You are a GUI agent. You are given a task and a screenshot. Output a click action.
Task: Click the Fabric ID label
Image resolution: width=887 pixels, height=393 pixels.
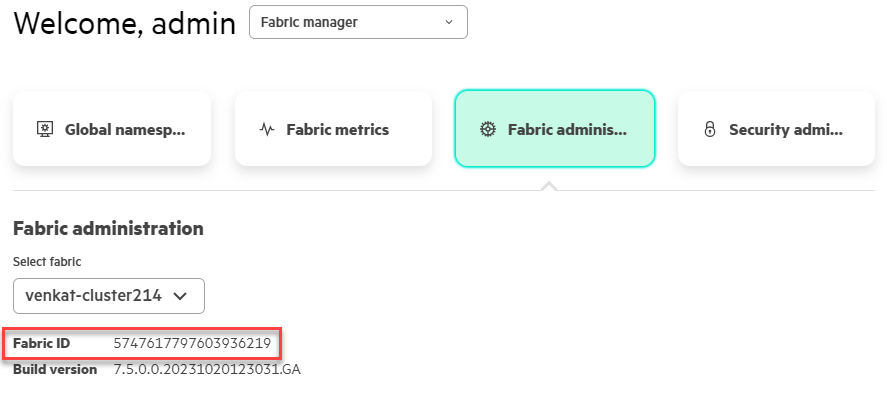pyautogui.click(x=41, y=343)
